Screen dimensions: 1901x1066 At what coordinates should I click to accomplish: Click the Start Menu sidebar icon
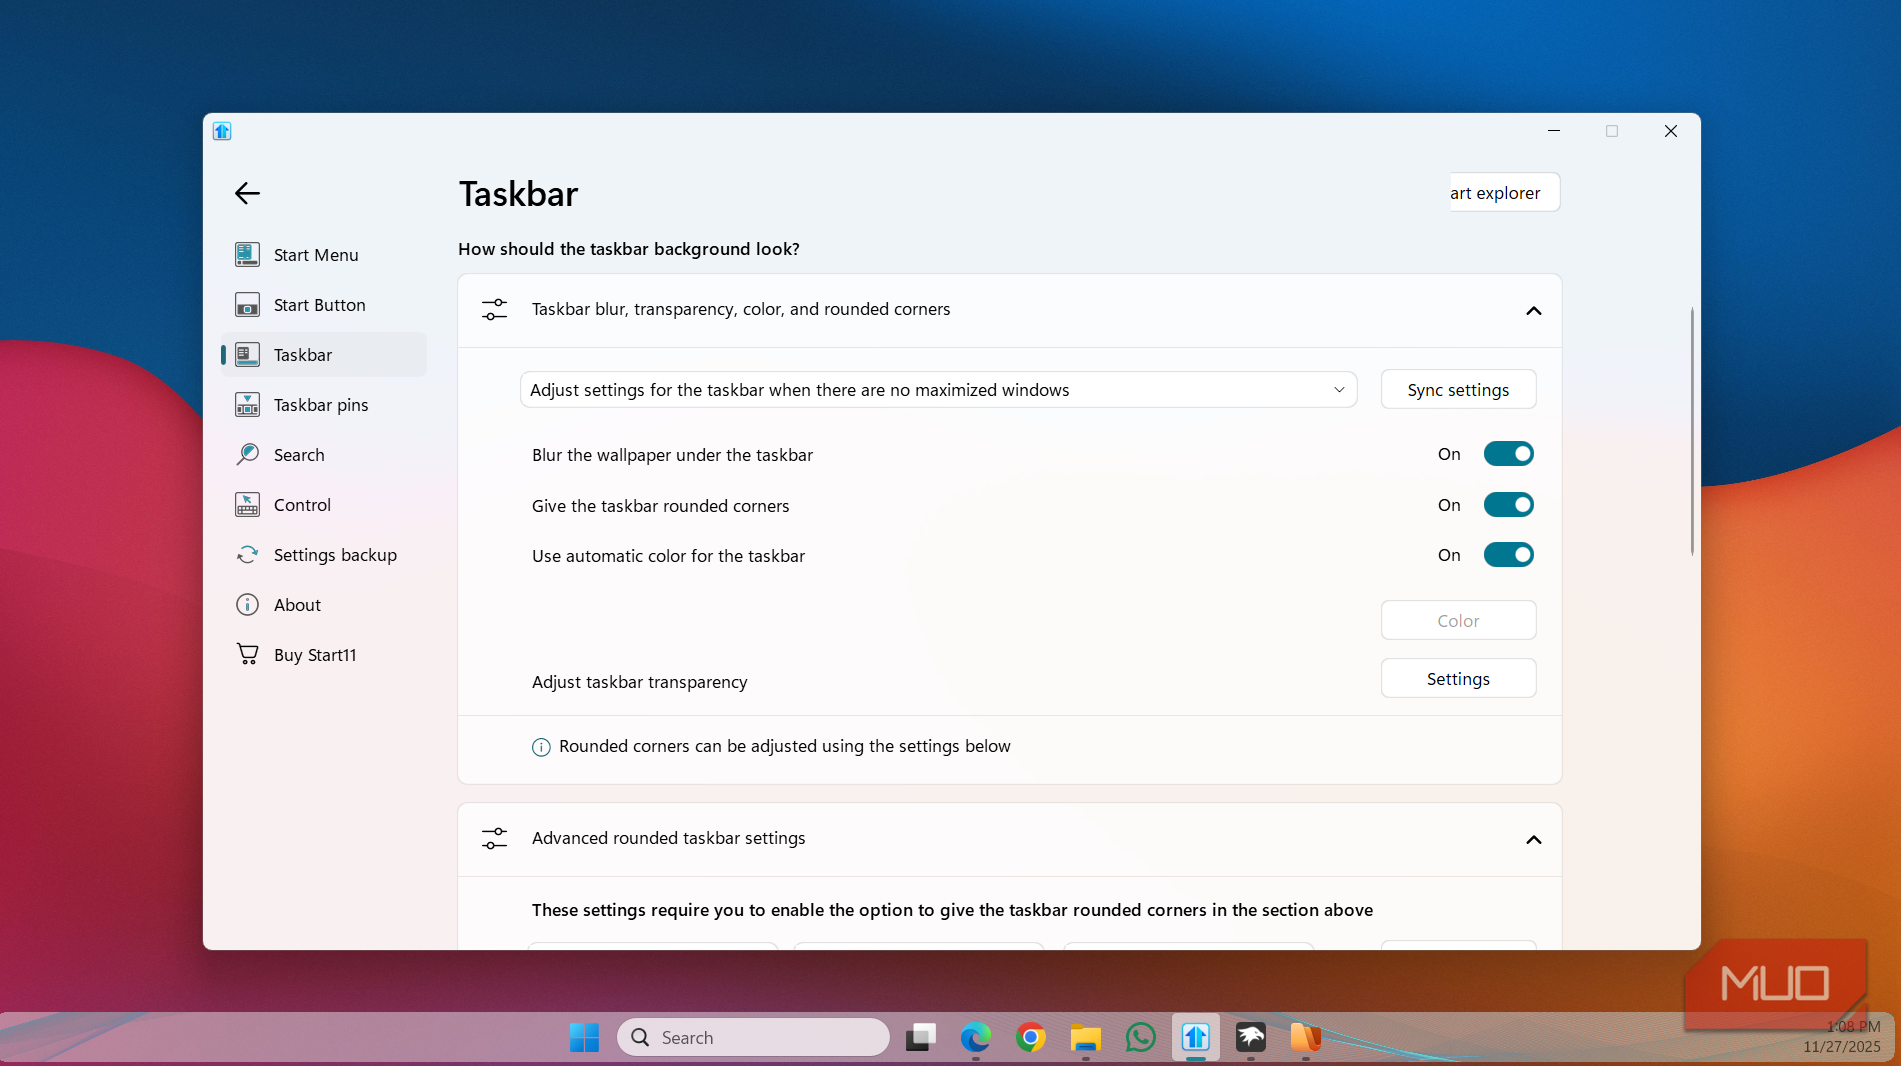[247, 255]
